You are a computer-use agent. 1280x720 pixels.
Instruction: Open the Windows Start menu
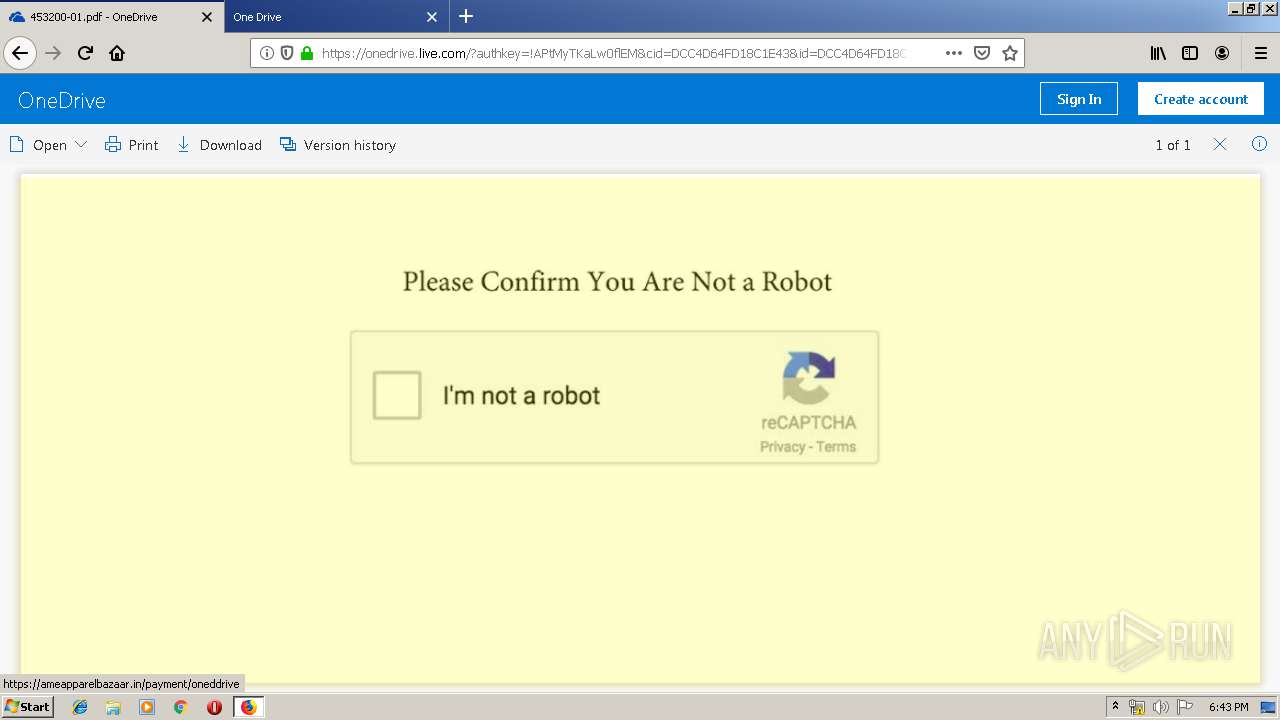(x=27, y=707)
